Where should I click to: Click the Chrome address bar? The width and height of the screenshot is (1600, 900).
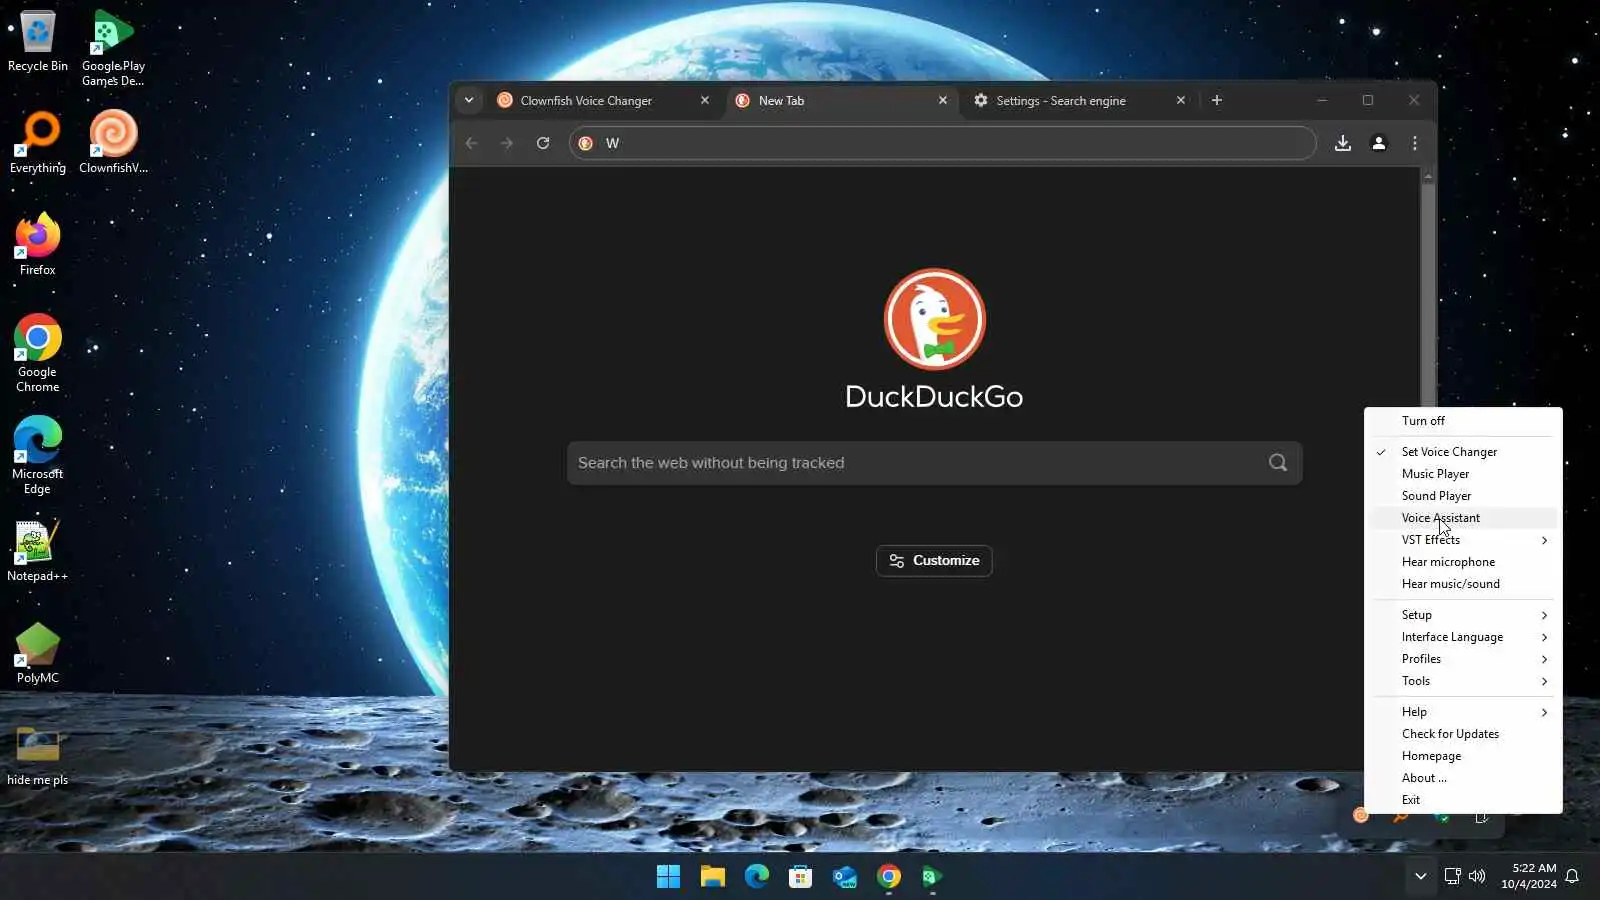click(942, 143)
